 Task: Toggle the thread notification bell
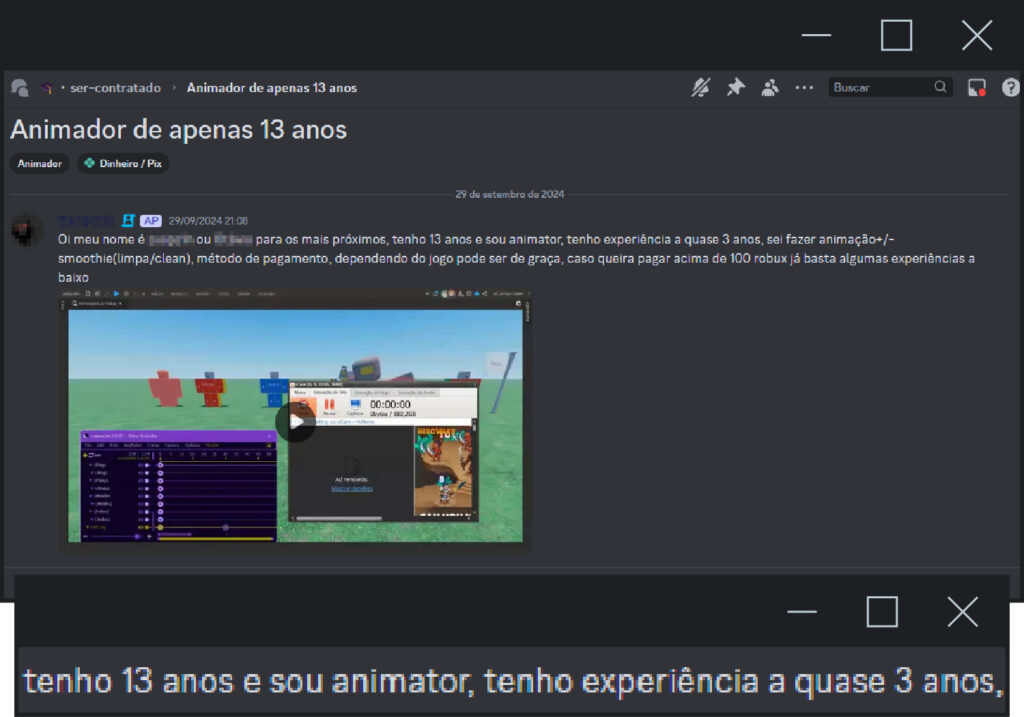701,88
